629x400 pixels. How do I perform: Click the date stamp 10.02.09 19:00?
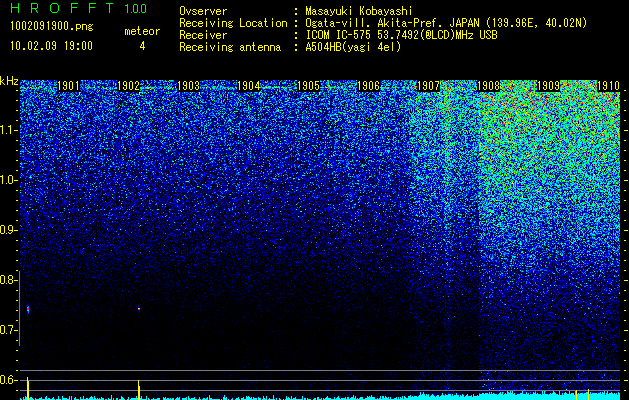(51, 46)
